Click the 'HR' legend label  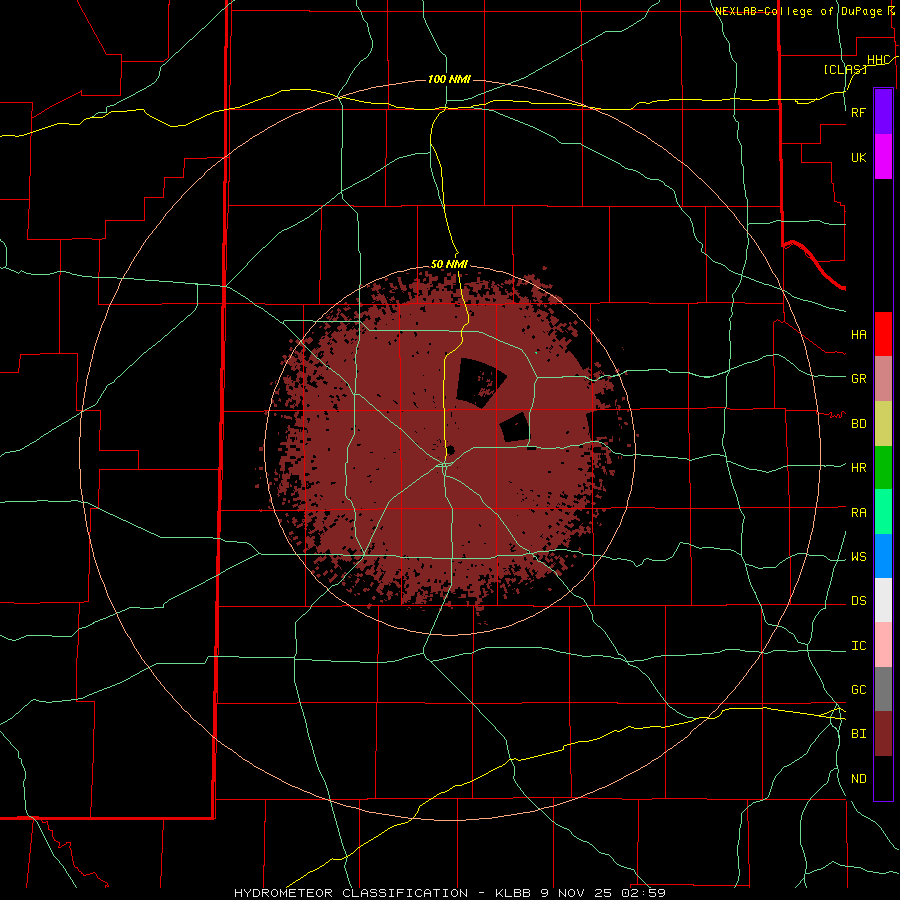pyautogui.click(x=859, y=468)
